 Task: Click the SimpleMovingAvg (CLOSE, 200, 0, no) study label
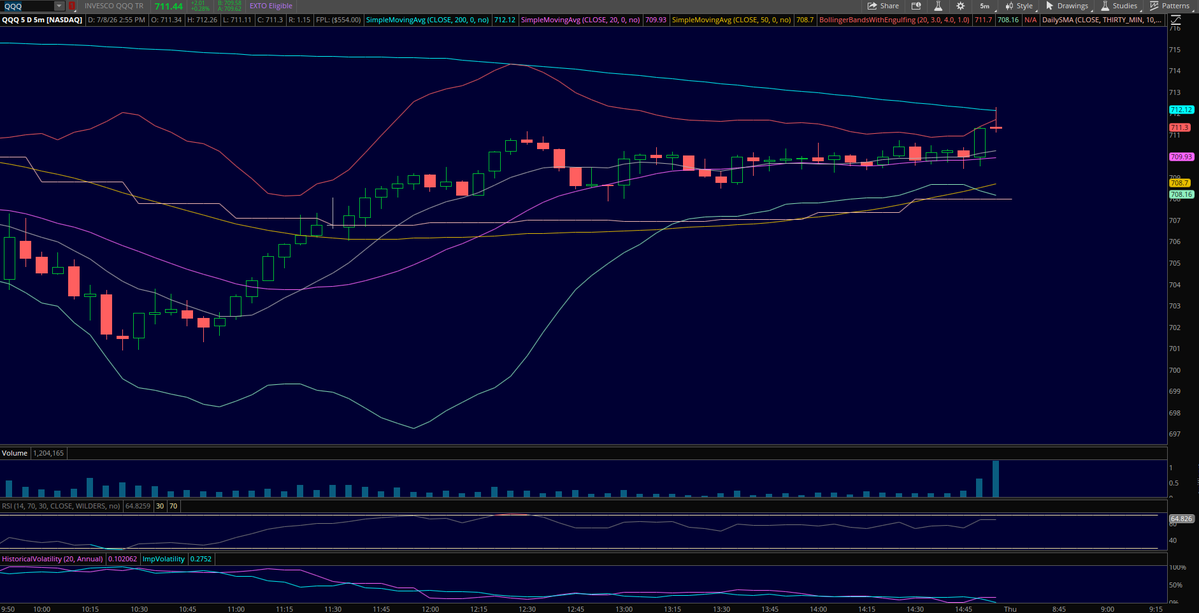[428, 18]
